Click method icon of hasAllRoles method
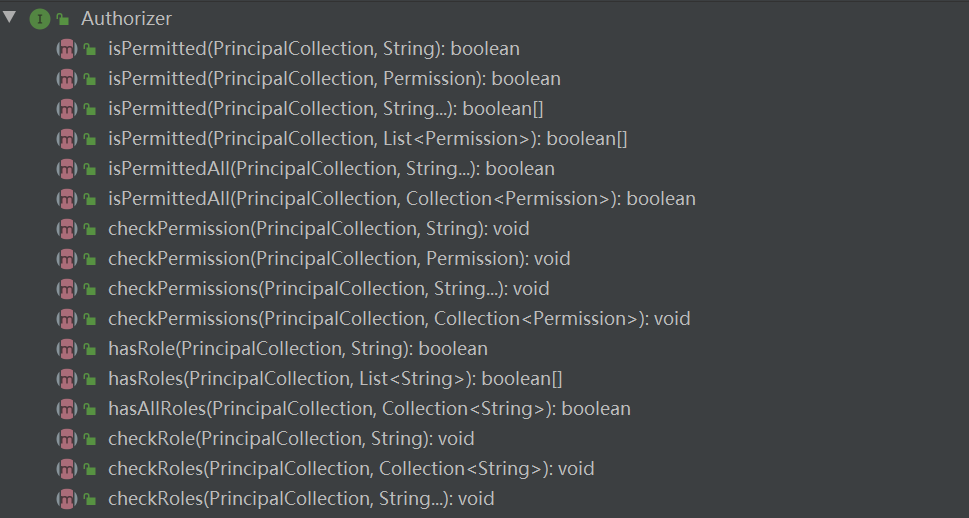 (67, 408)
